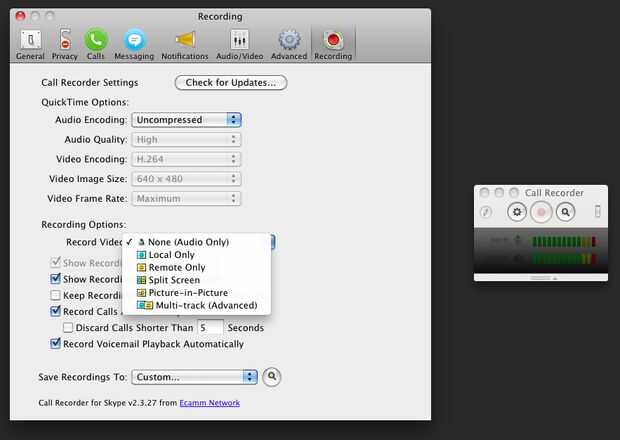Click the gear settings icon in Call Recorder
Screen dimensions: 620x440
(517, 212)
